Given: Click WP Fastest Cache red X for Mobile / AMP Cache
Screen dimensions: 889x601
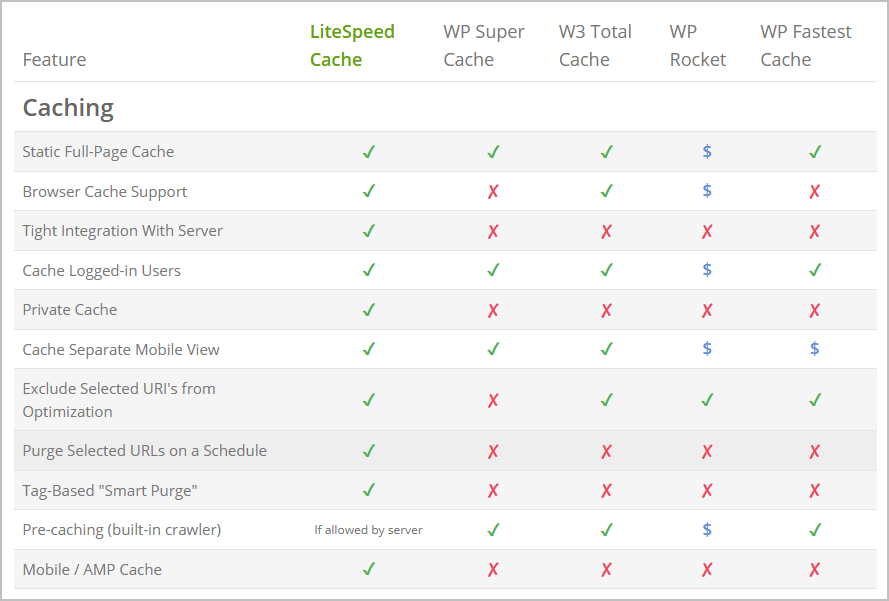Looking at the screenshot, I should [x=815, y=569].
